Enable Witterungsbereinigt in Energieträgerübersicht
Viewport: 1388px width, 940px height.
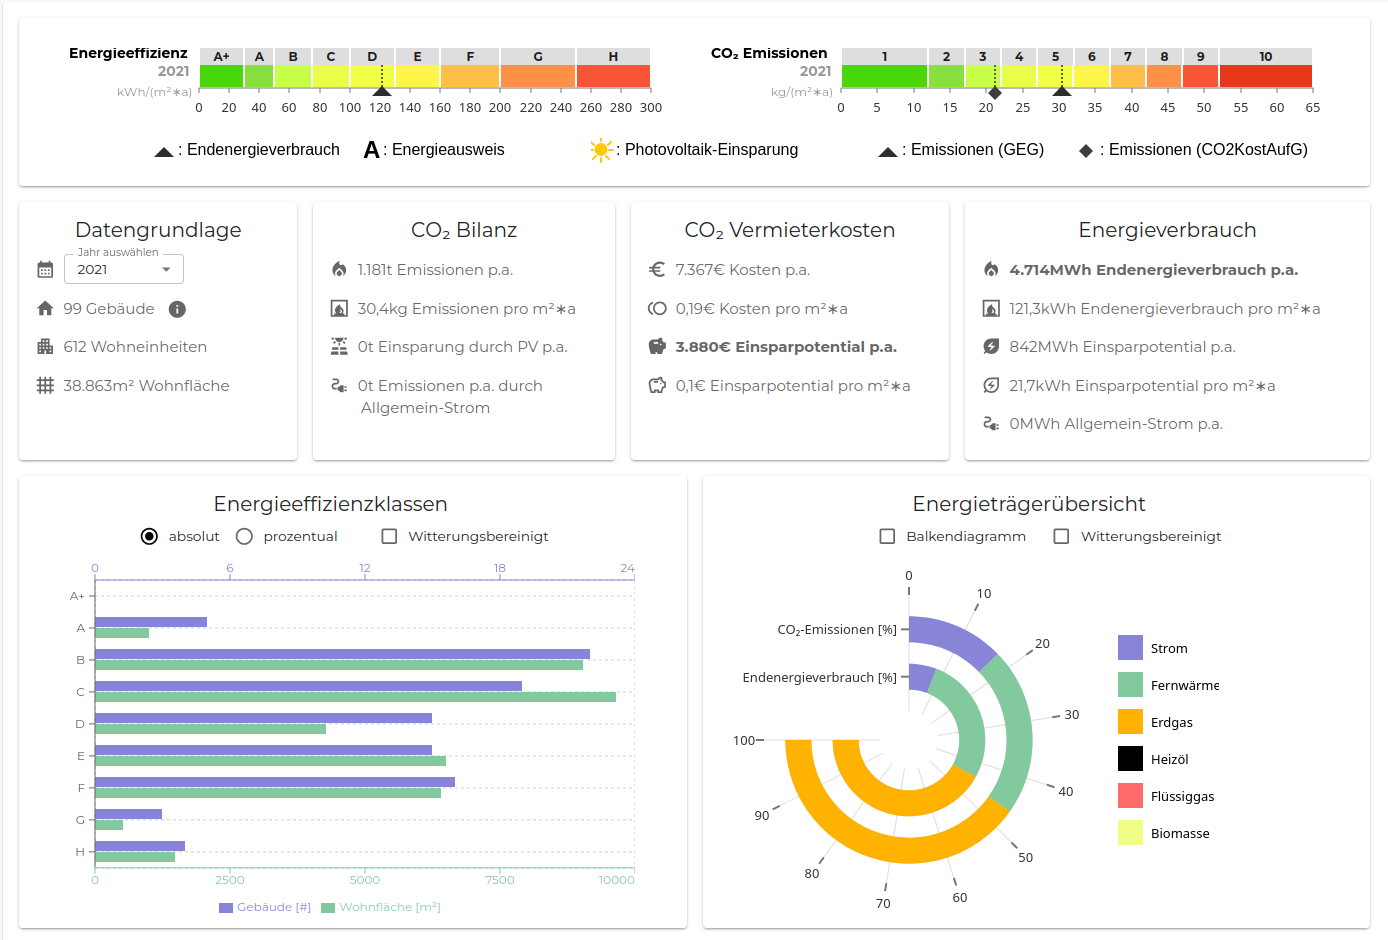[x=1061, y=537]
